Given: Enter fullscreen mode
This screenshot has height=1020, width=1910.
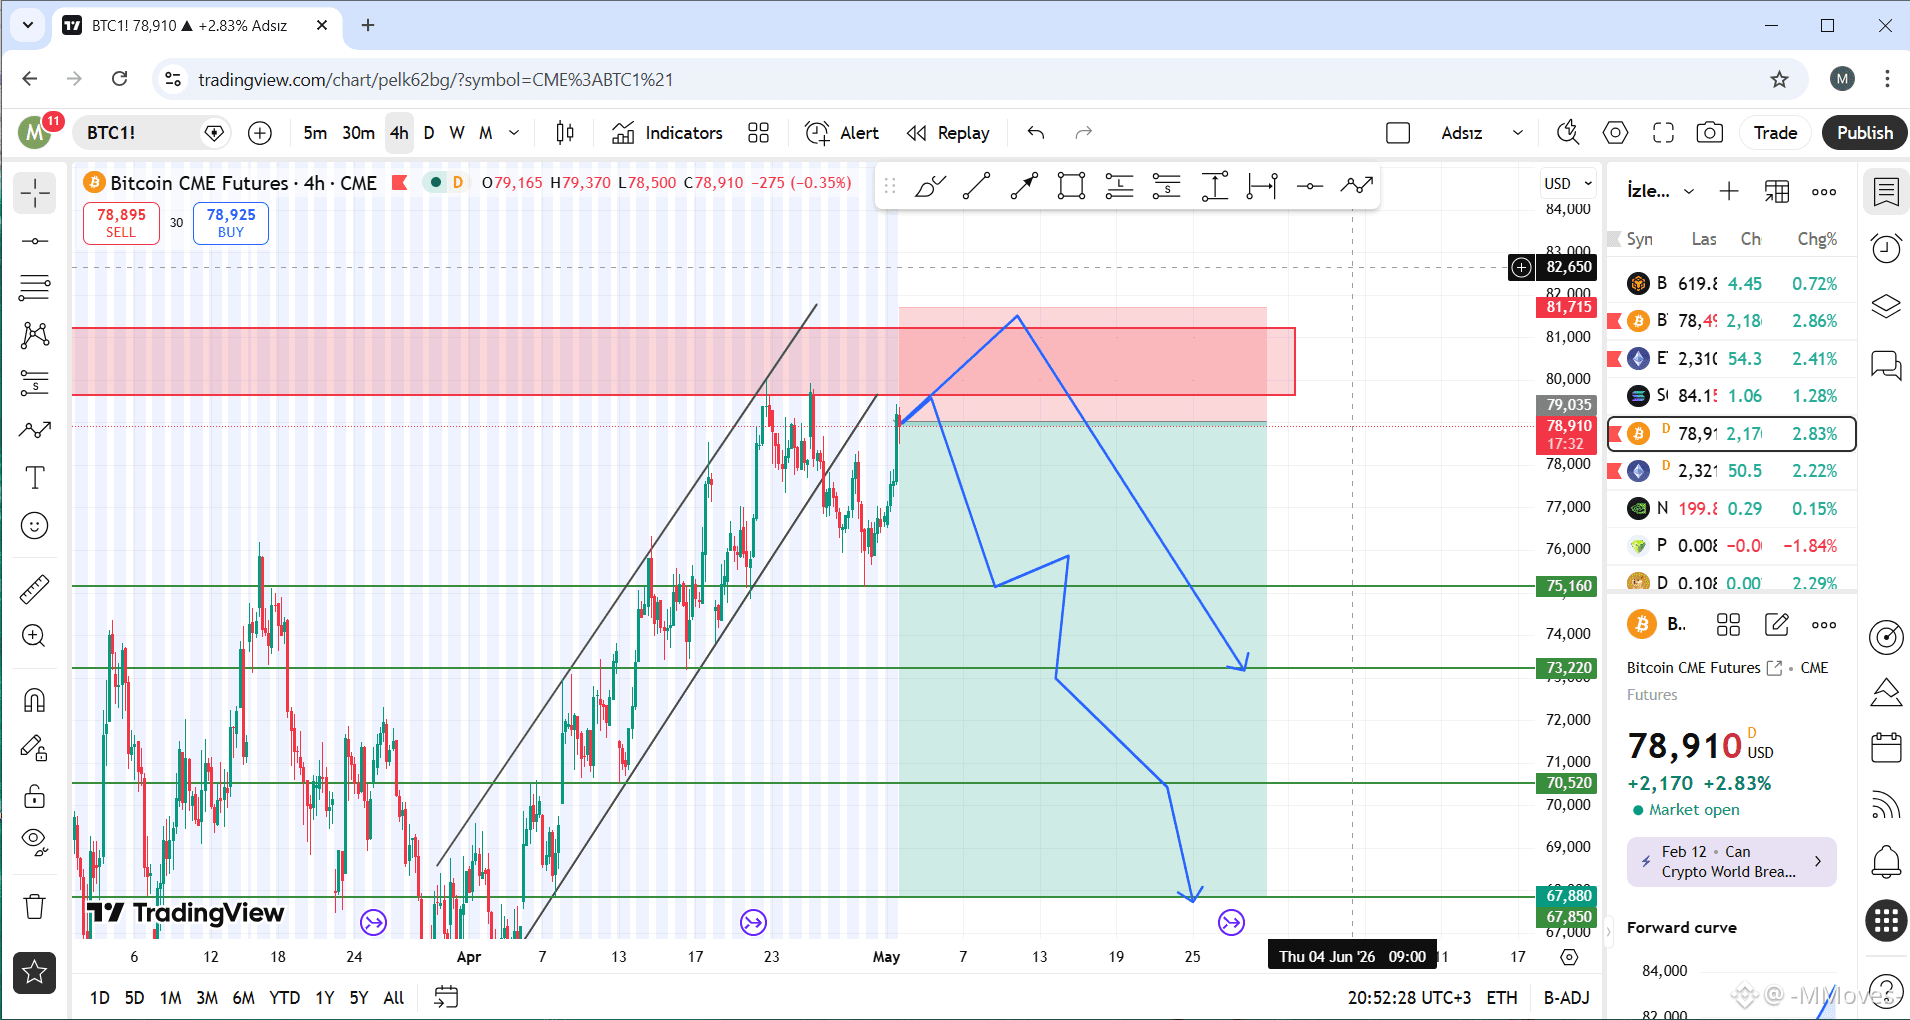Looking at the screenshot, I should [1663, 133].
